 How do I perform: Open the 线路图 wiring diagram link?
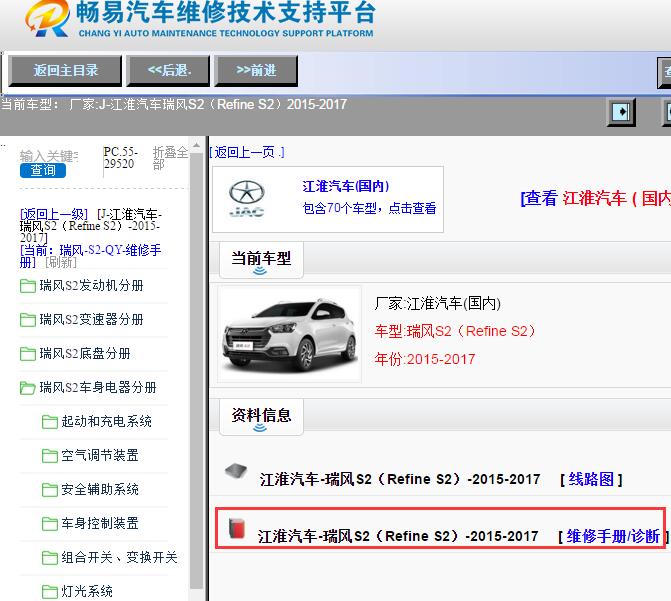tap(591, 479)
